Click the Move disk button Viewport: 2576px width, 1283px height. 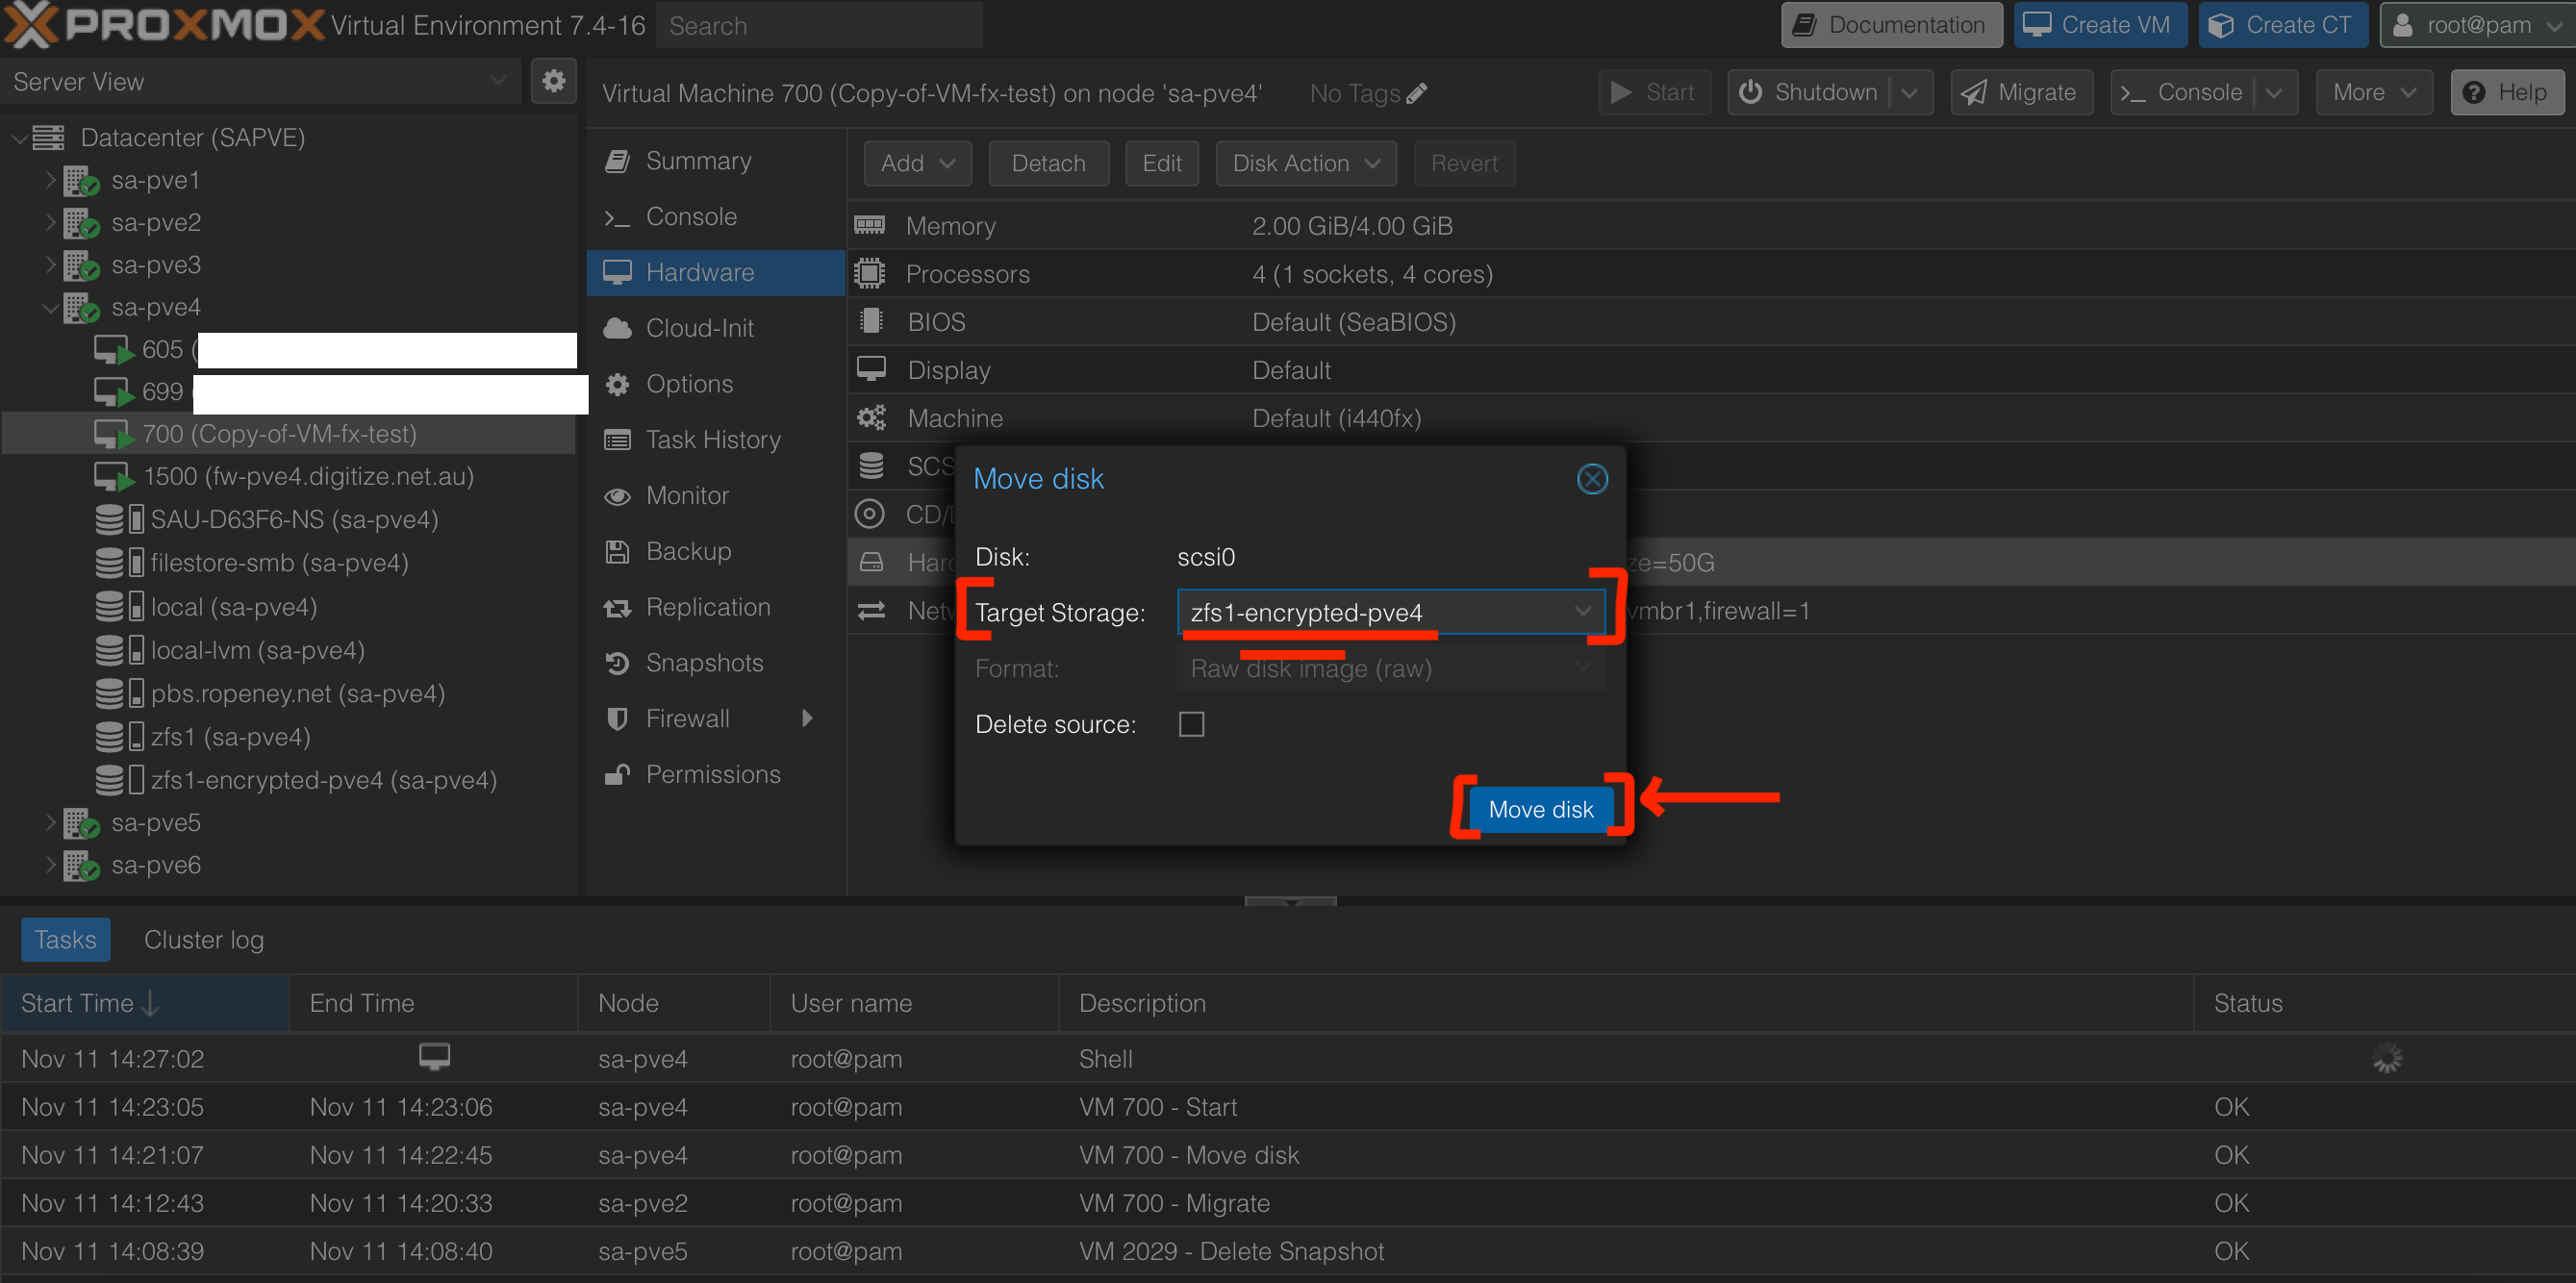tap(1540, 809)
